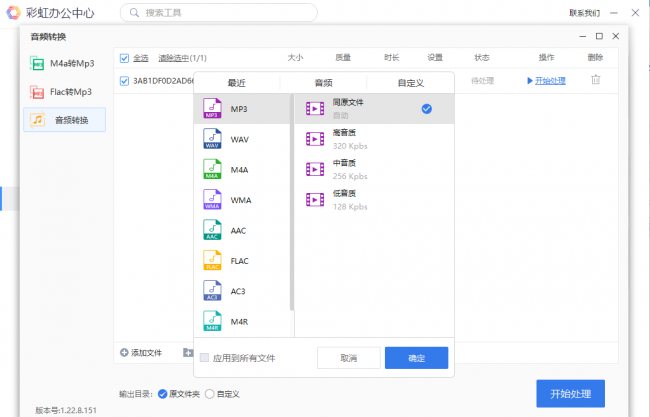The width and height of the screenshot is (650, 417).
Task: Click the blue play triangle before 开始处理 link
Action: coord(529,80)
